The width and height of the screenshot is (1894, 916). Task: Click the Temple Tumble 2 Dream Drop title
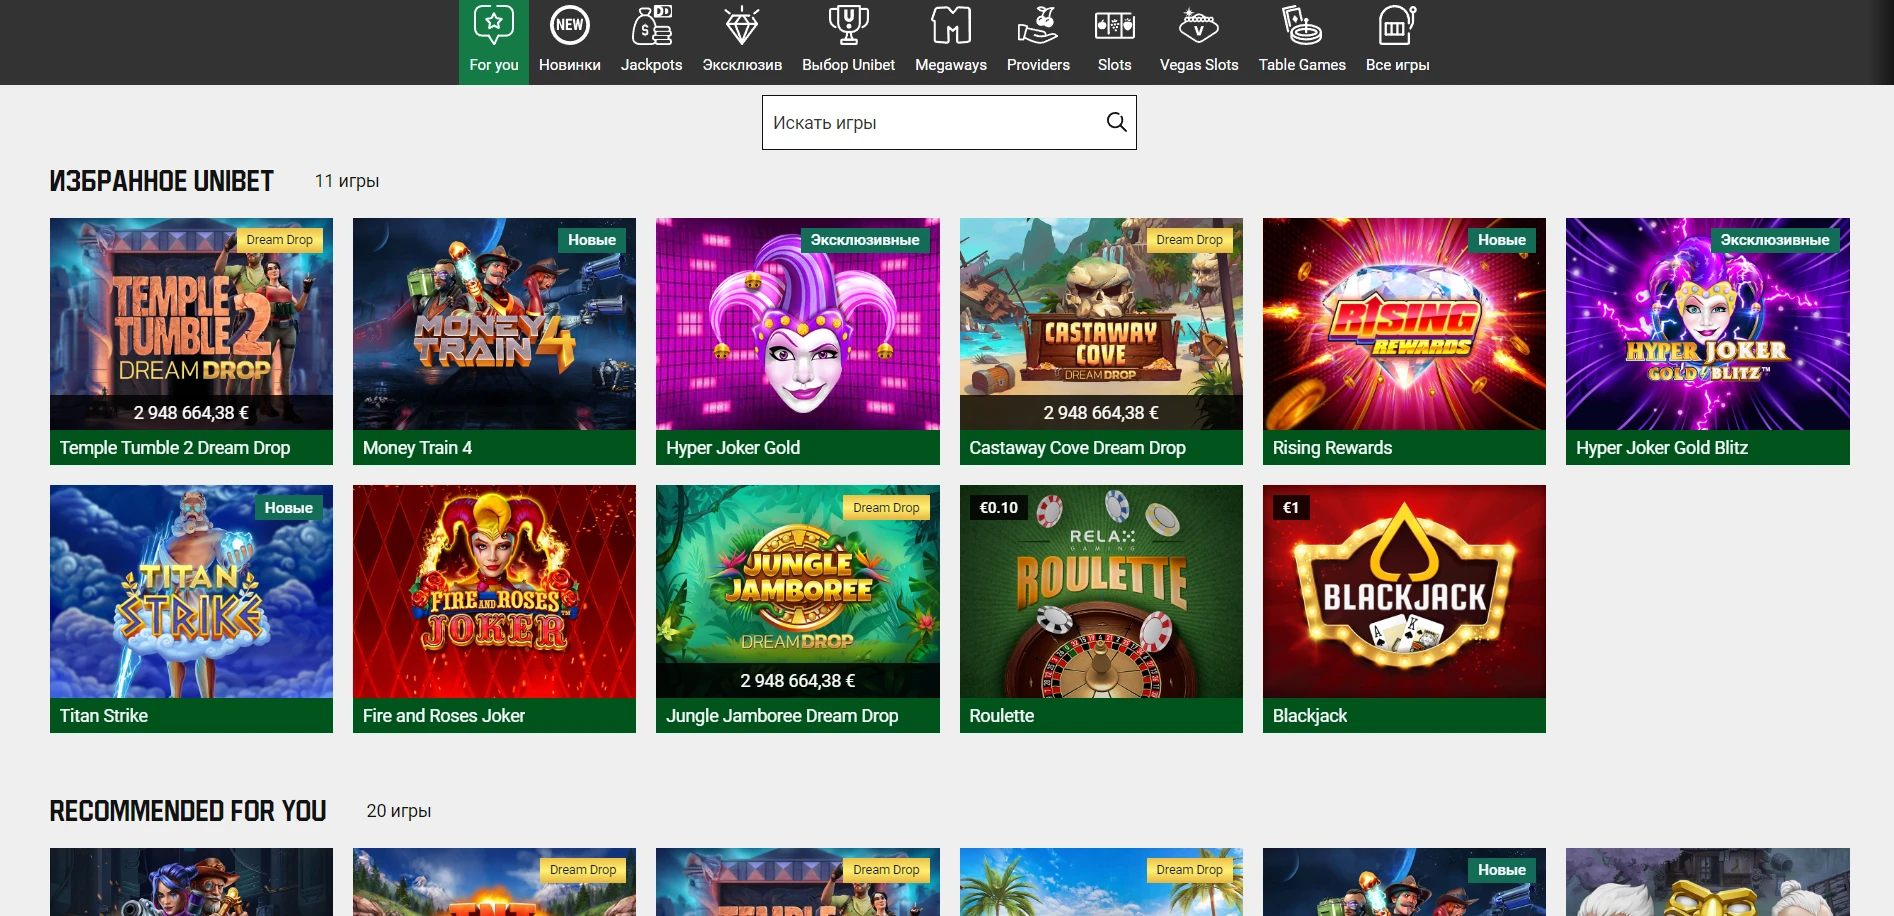pyautogui.click(x=175, y=448)
